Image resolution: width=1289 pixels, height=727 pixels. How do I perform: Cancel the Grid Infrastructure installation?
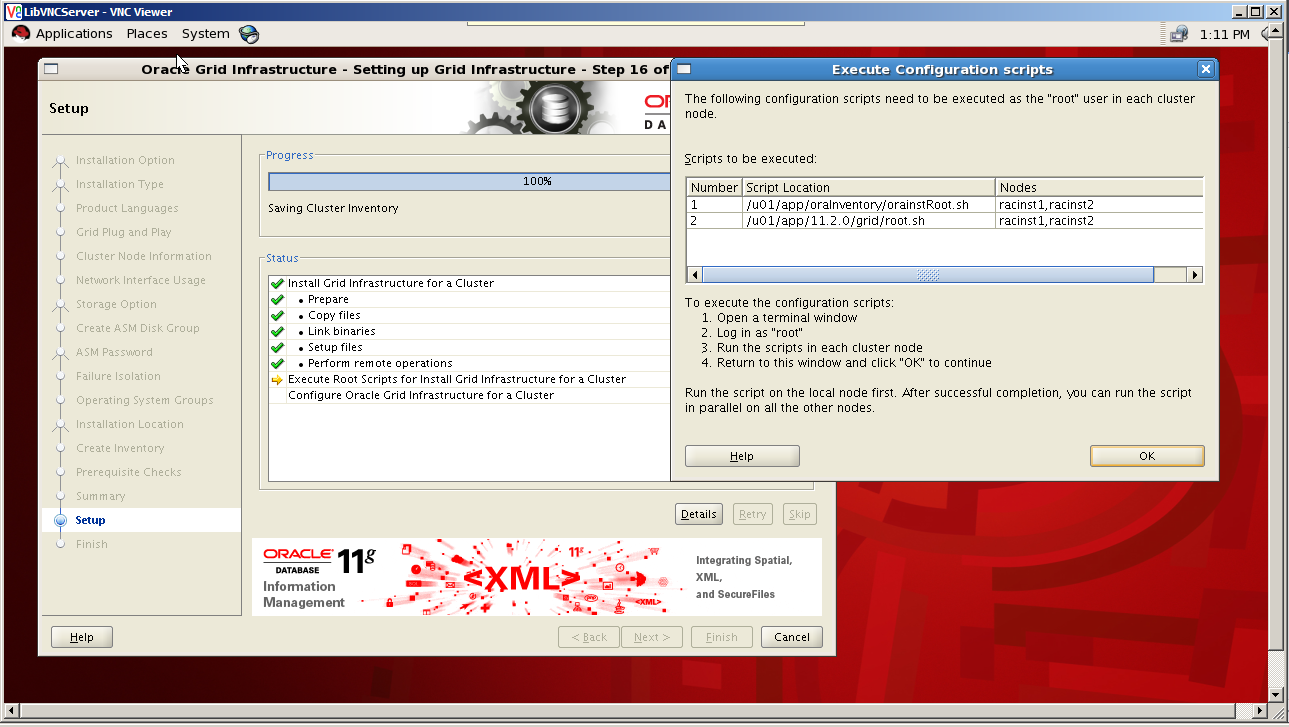pos(792,637)
